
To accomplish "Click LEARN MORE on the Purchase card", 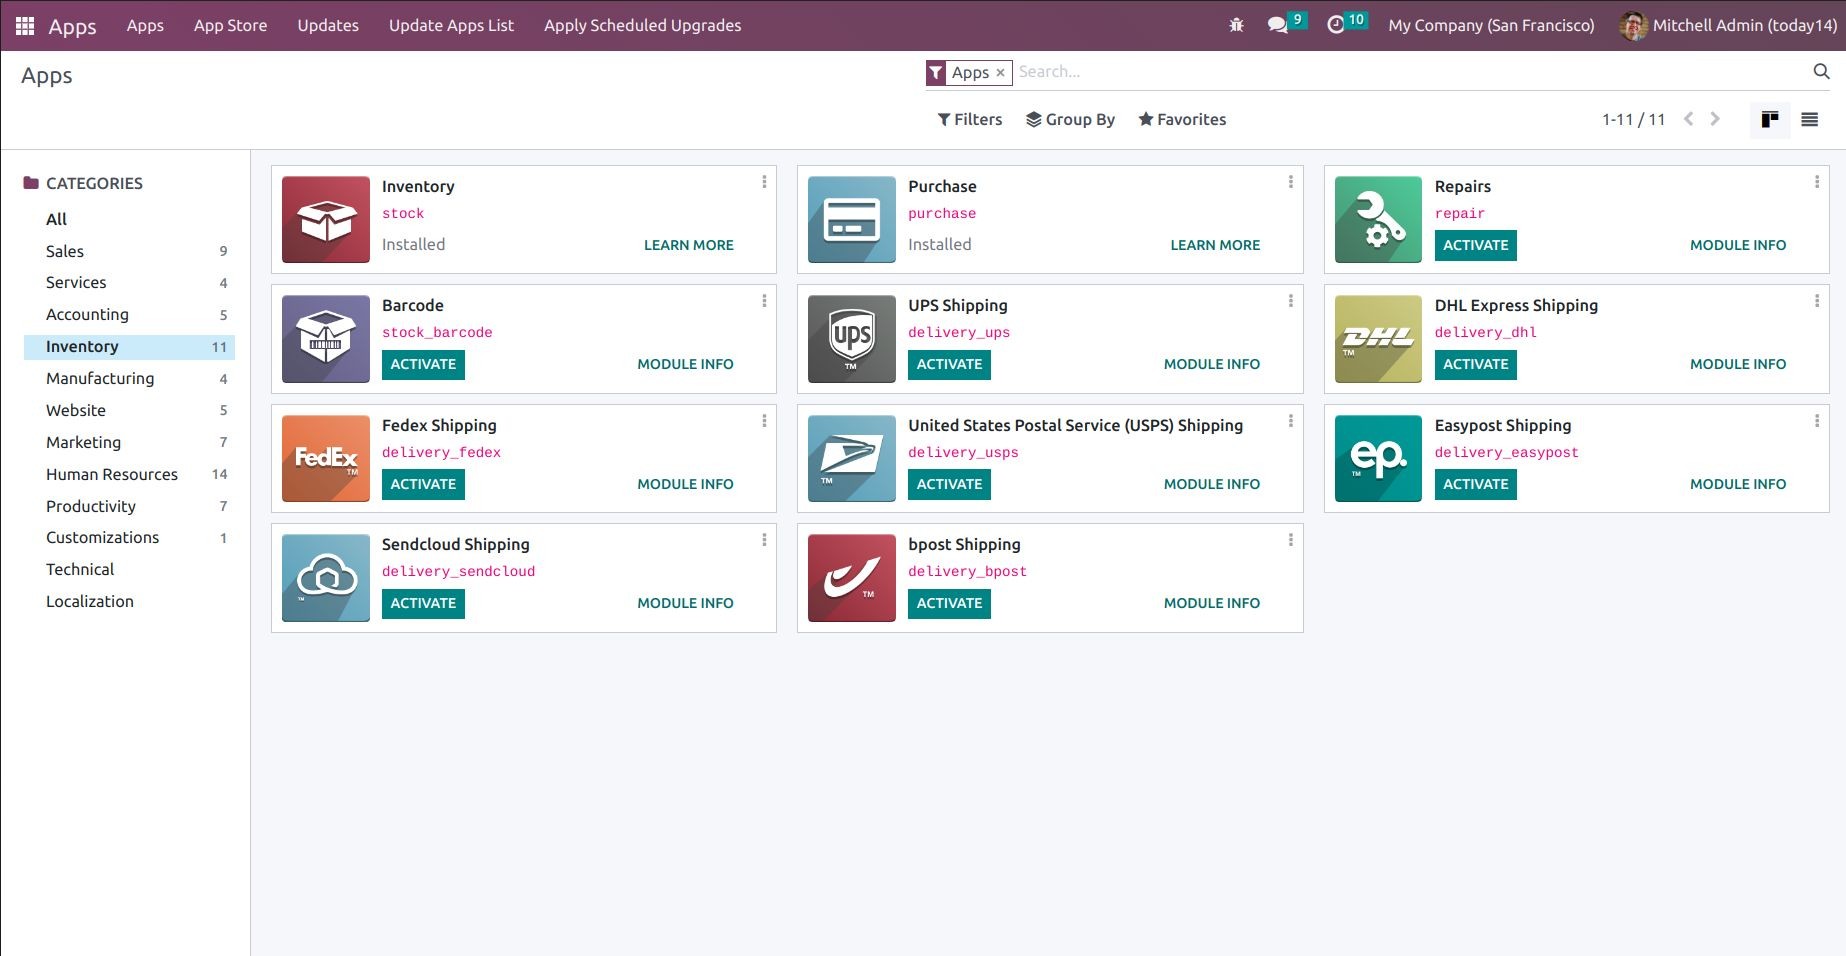I will (x=1214, y=245).
